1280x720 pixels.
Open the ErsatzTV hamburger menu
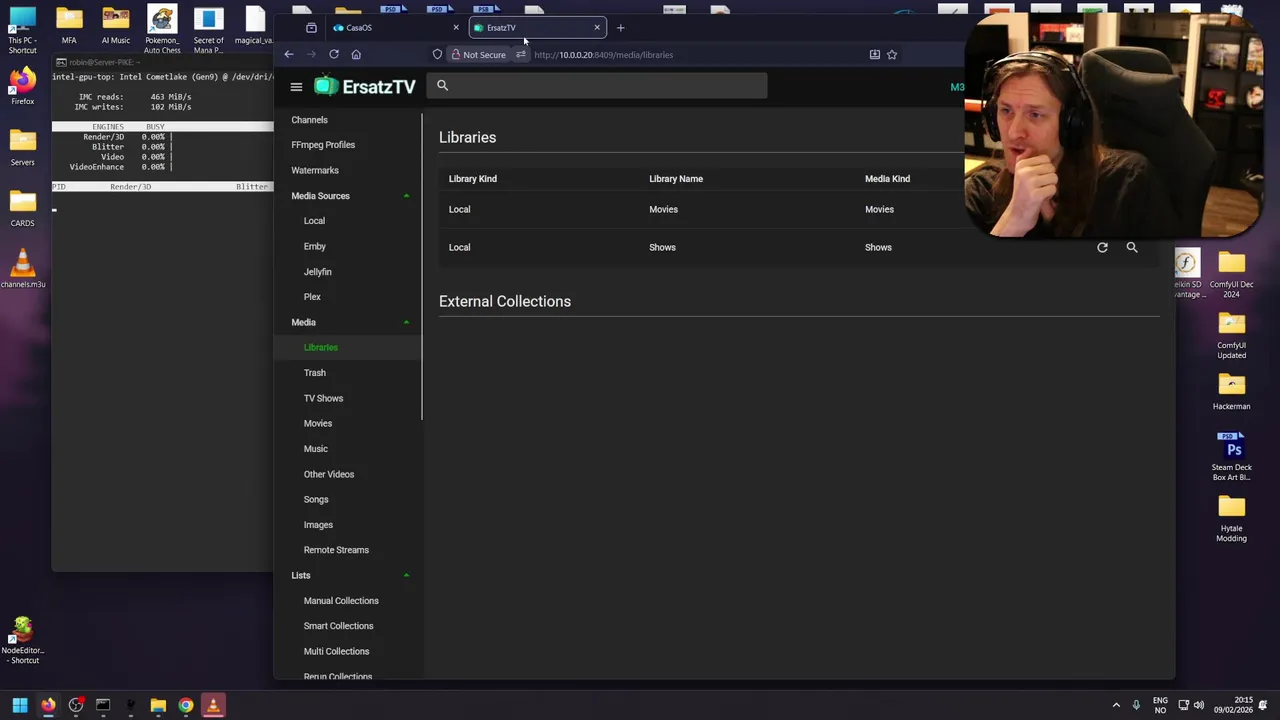click(x=296, y=87)
